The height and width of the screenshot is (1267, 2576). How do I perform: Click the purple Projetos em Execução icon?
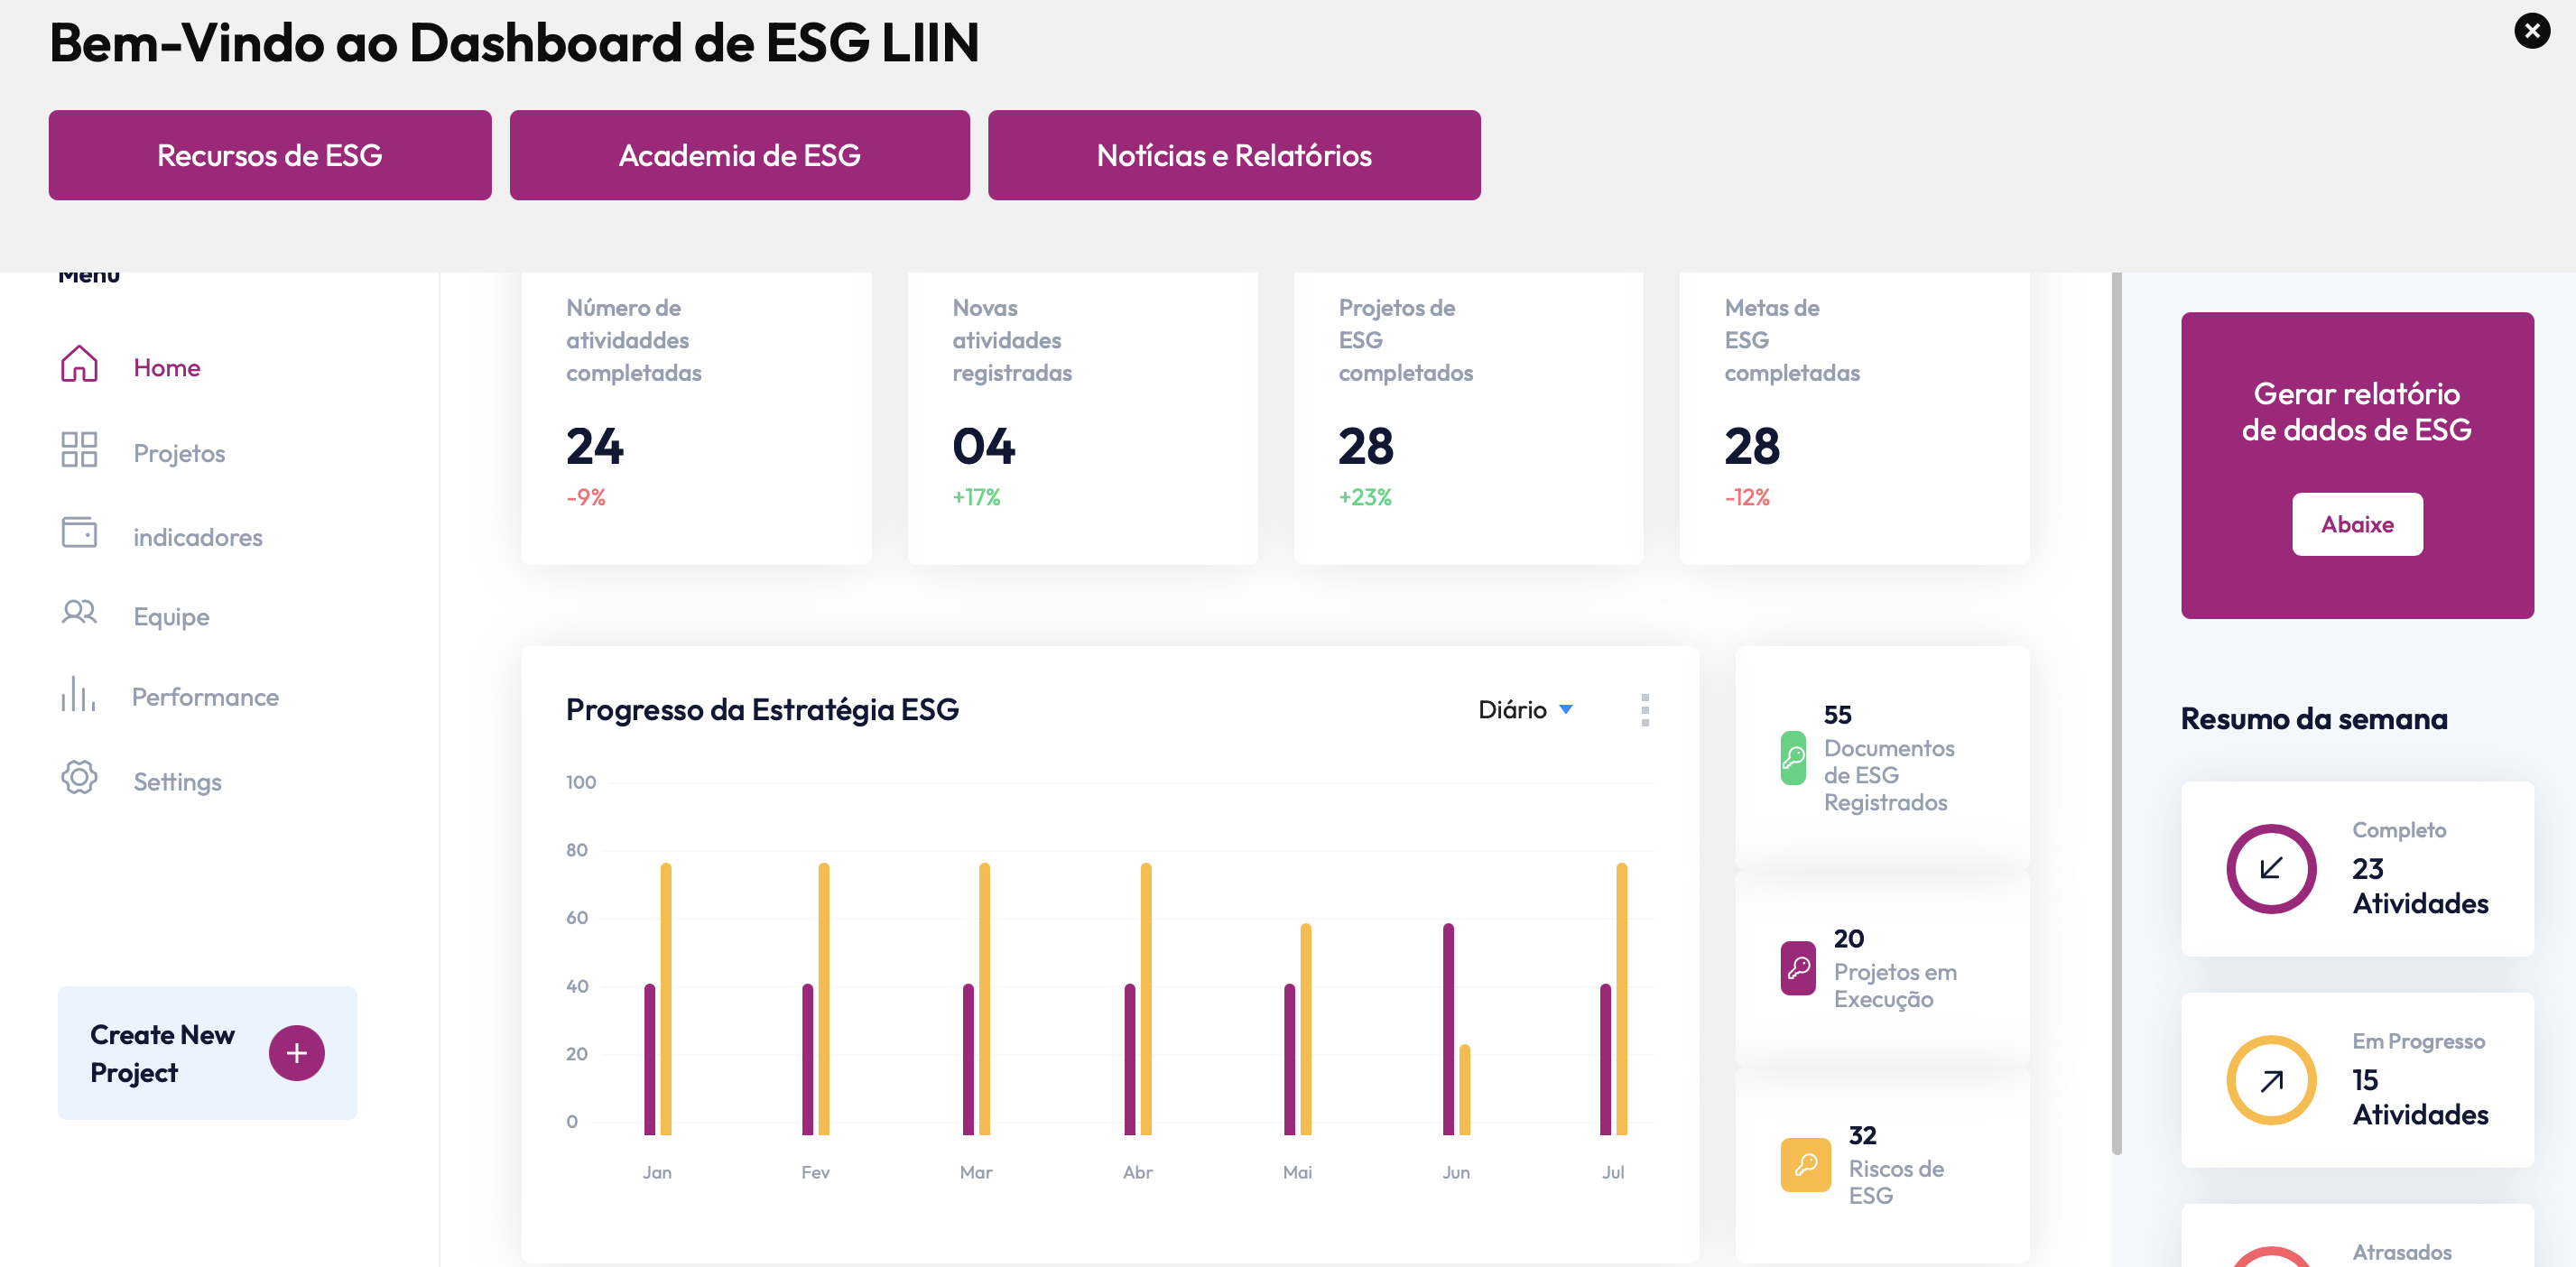tap(1798, 969)
